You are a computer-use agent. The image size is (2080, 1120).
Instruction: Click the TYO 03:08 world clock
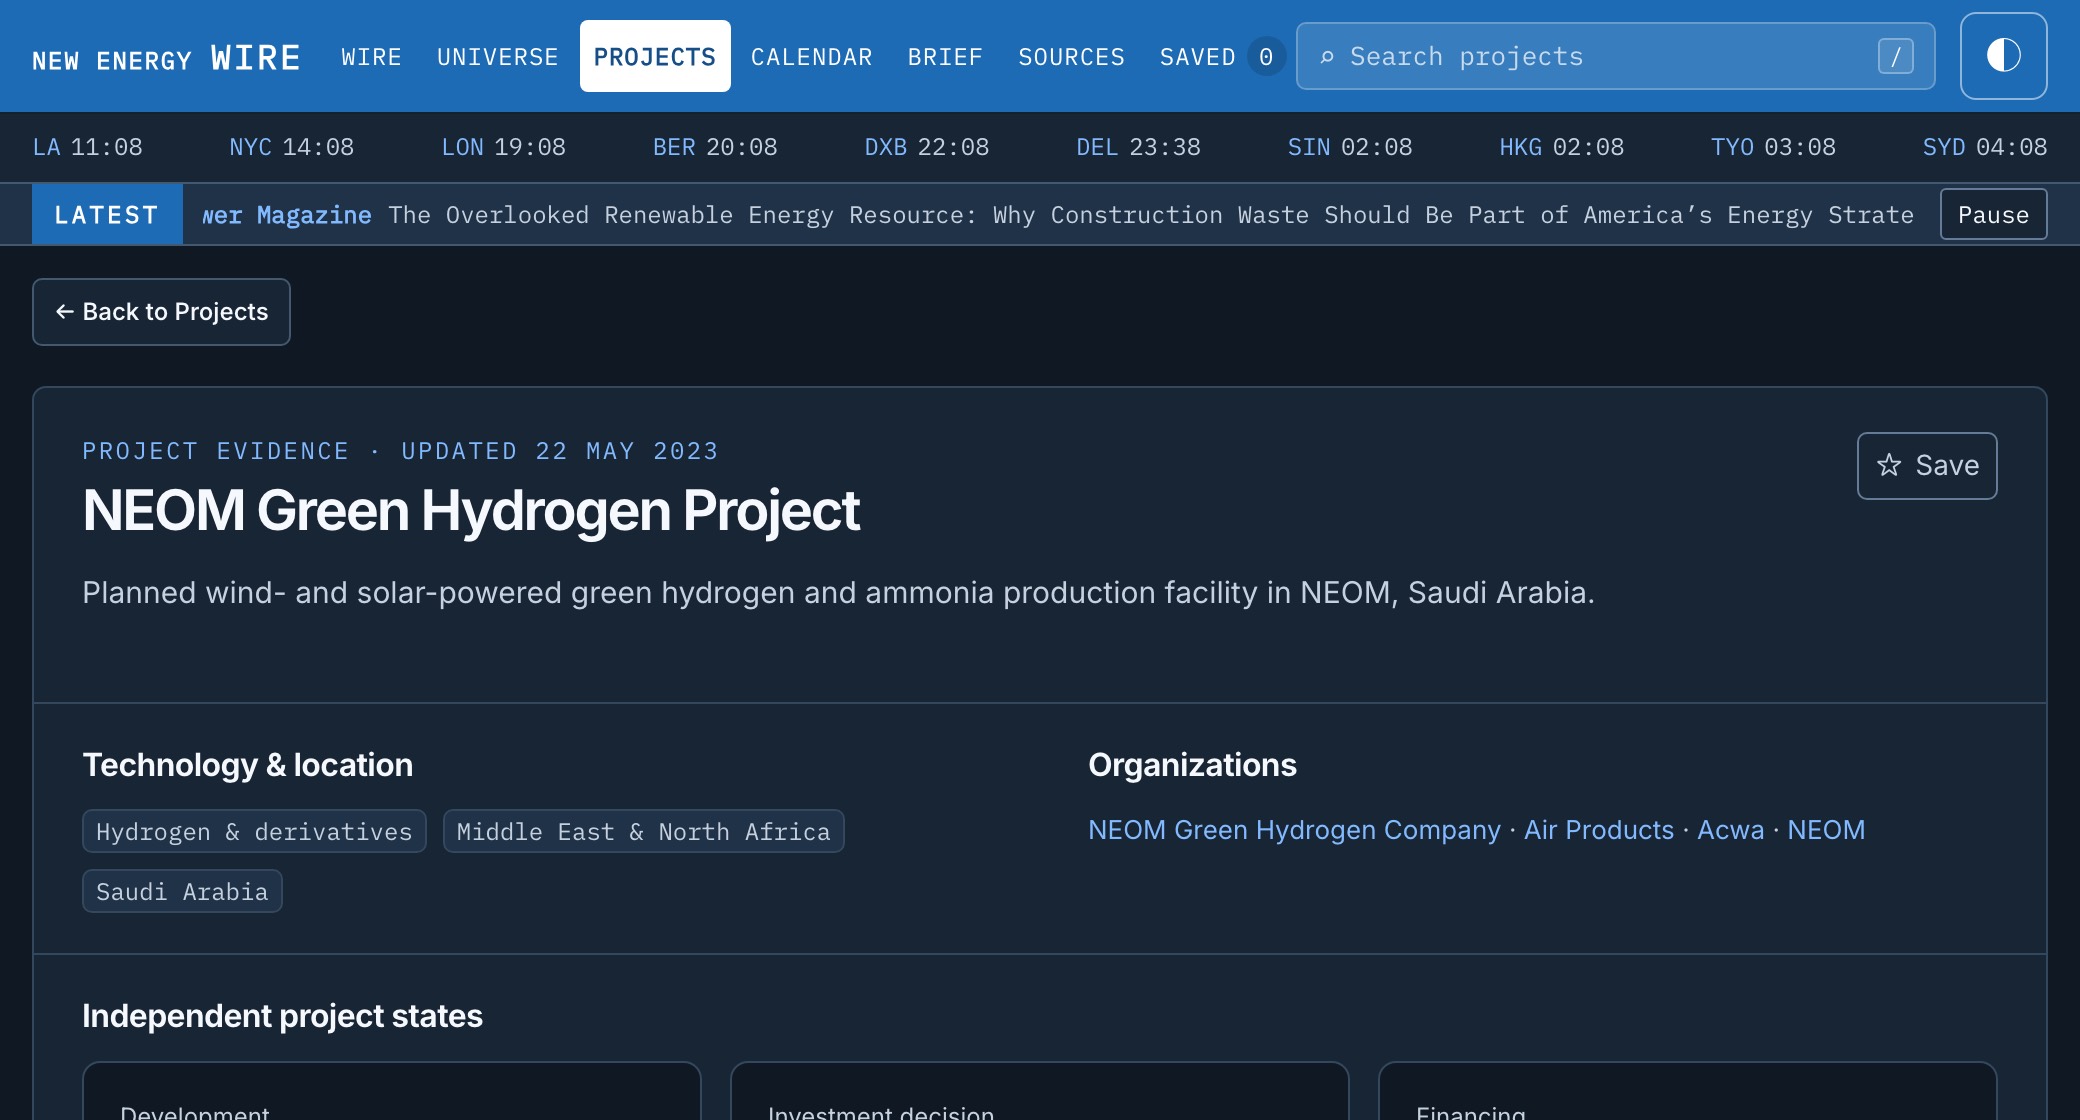1773,148
